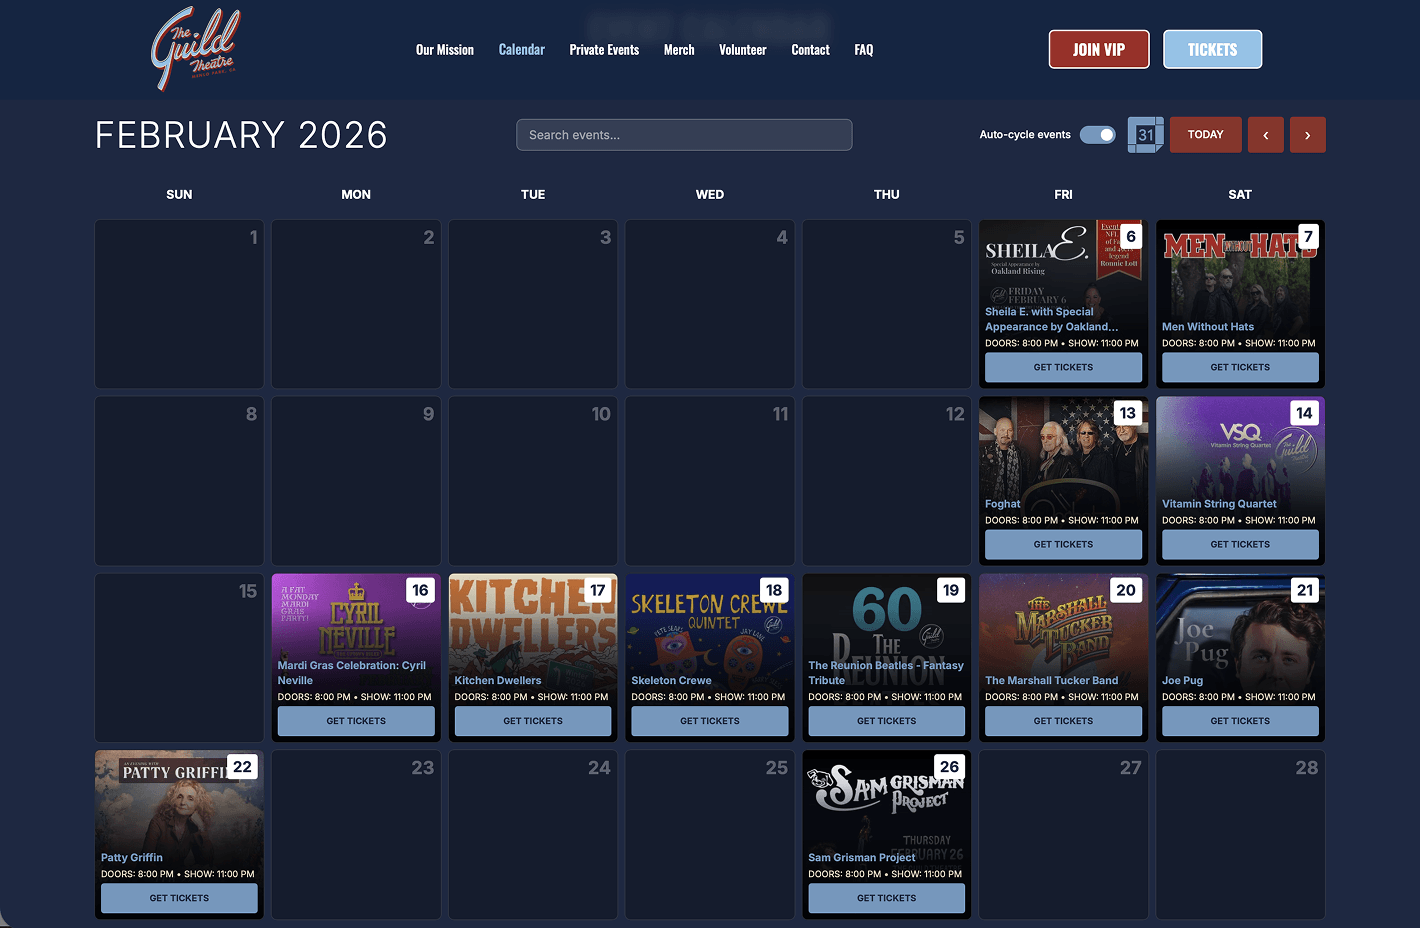Image resolution: width=1420 pixels, height=928 pixels.
Task: Click the date badge 14
Action: 1304,413
